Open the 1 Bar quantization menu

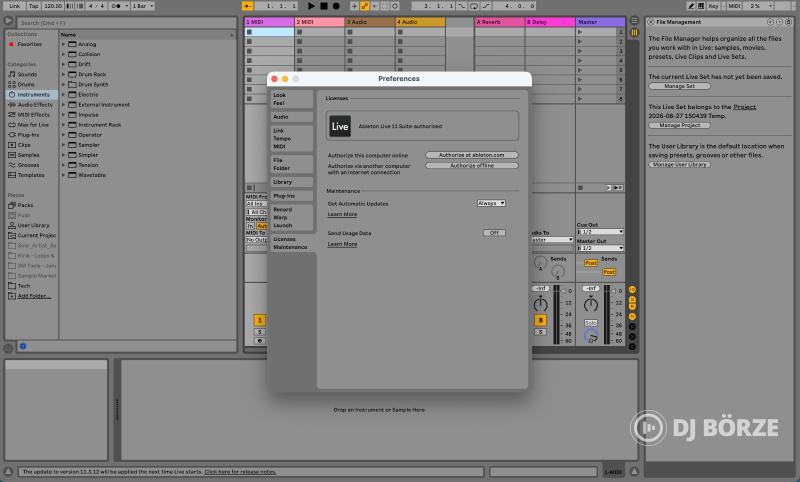tap(143, 6)
